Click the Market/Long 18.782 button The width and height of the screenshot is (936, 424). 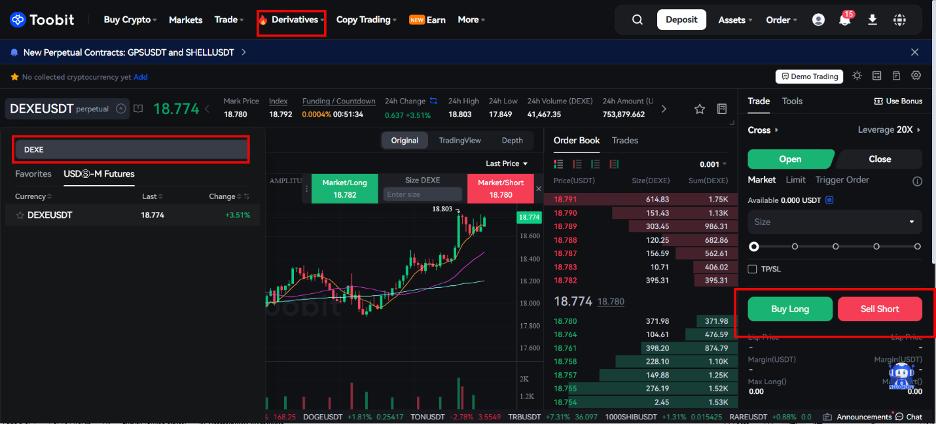344,189
